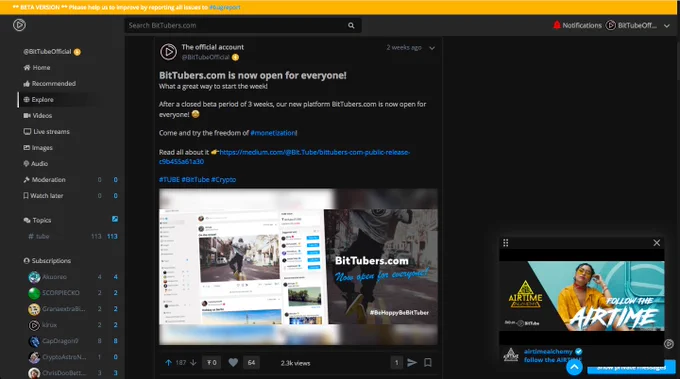
Task: Share the post with the paper plane icon
Action: (x=412, y=363)
